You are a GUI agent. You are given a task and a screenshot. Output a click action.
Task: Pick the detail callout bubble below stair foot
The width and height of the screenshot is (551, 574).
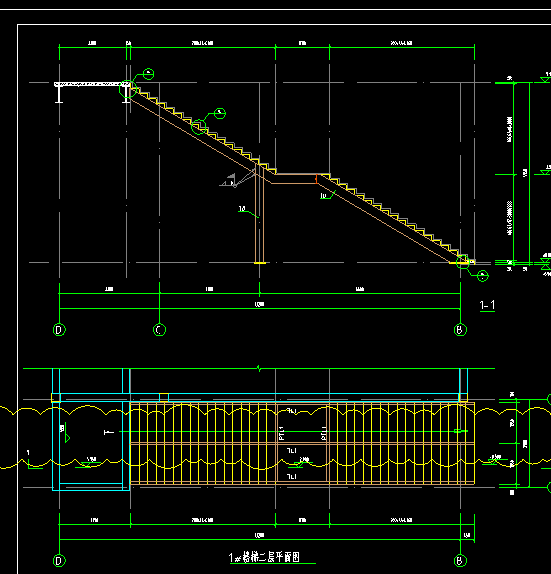[483, 276]
